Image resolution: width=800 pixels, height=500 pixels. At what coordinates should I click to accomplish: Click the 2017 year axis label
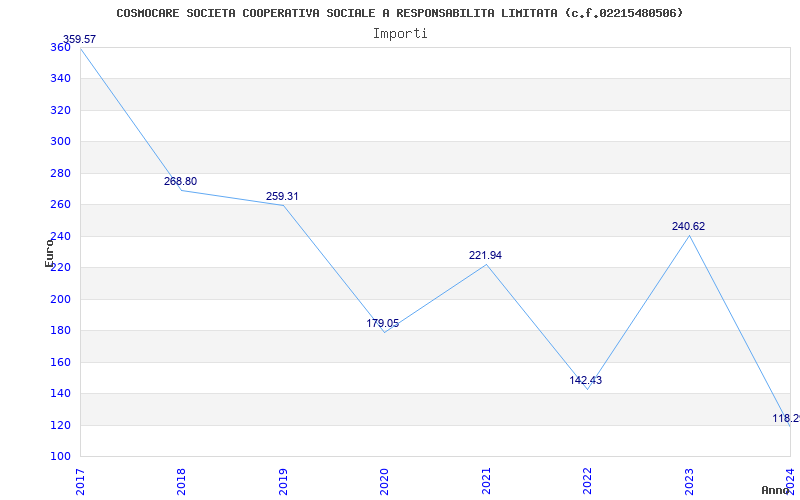pyautogui.click(x=80, y=481)
